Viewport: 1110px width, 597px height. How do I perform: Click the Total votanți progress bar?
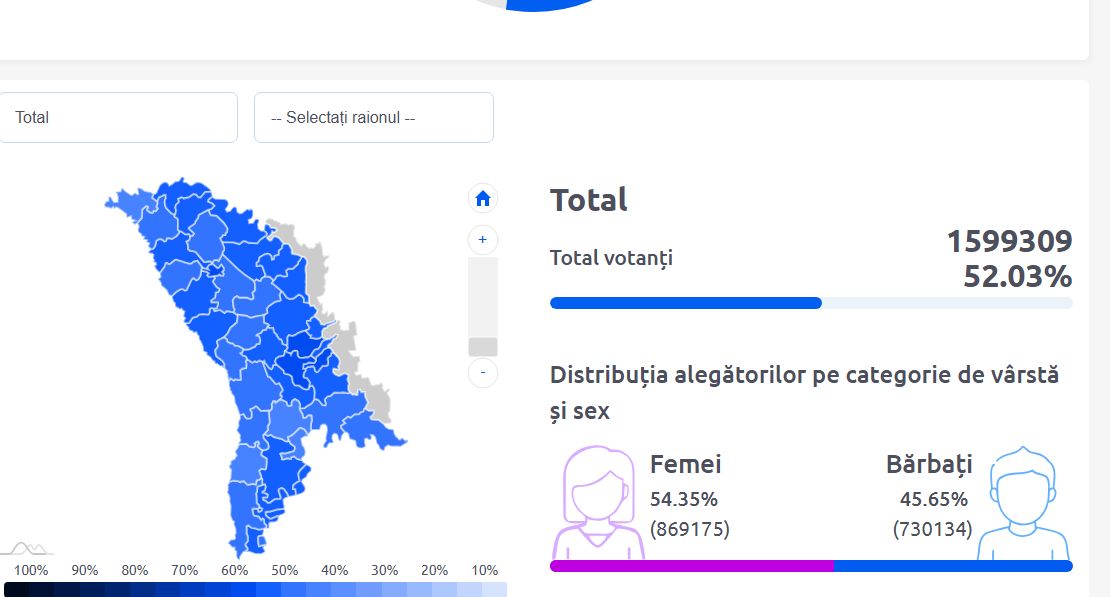click(811, 303)
